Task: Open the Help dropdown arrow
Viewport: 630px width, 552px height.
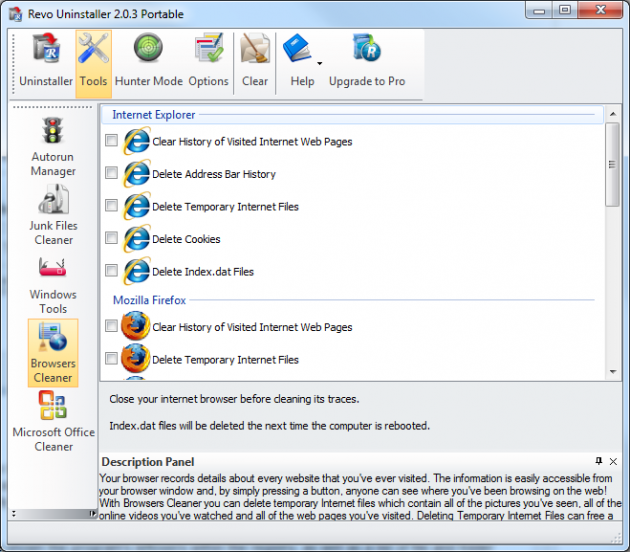Action: pos(319,63)
